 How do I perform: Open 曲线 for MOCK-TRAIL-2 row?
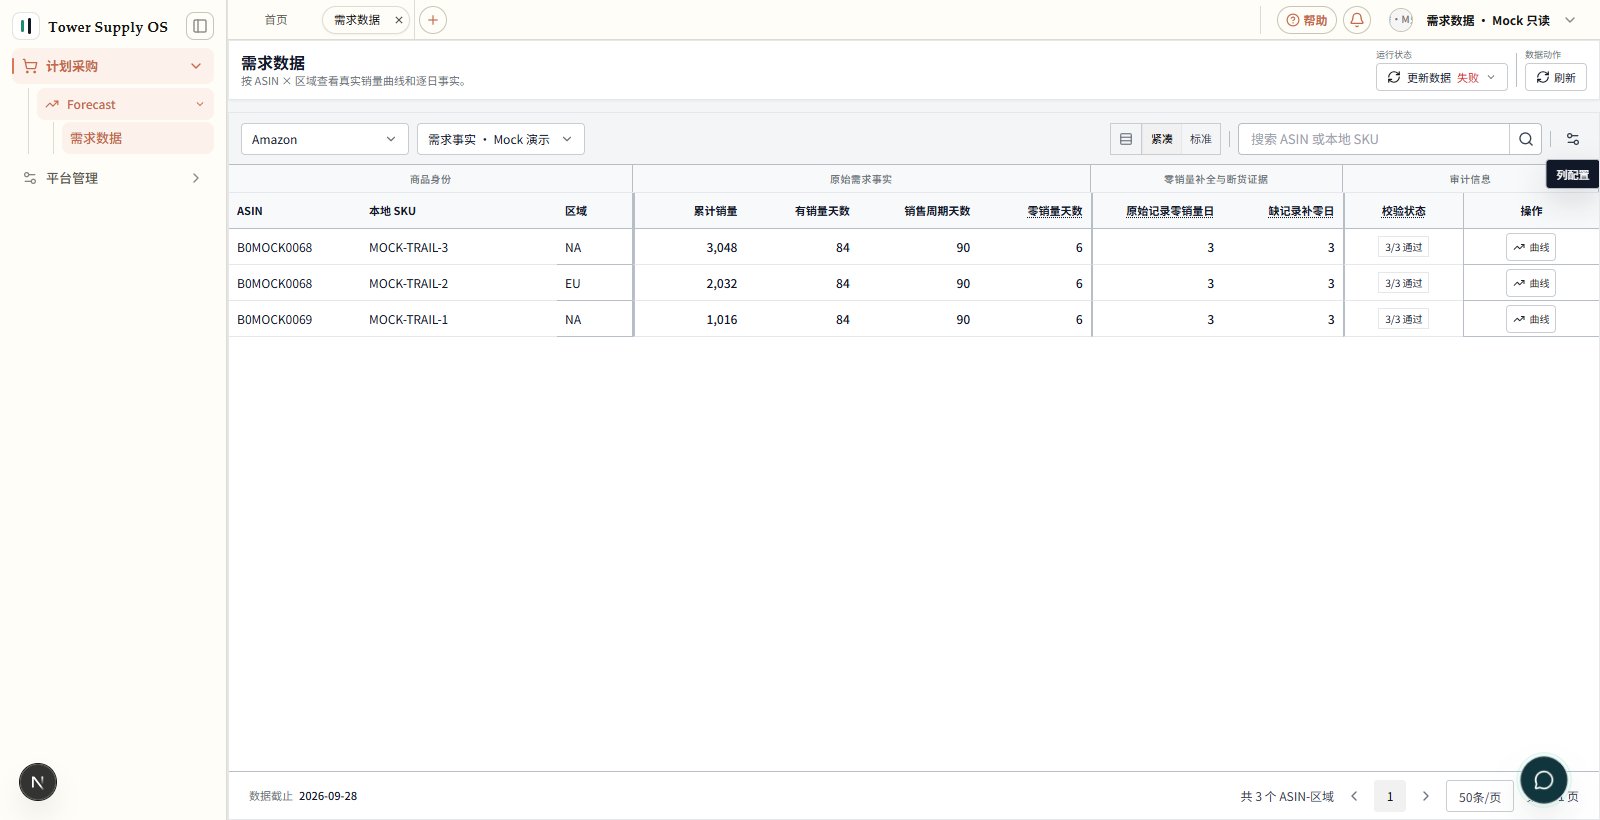pyautogui.click(x=1531, y=283)
